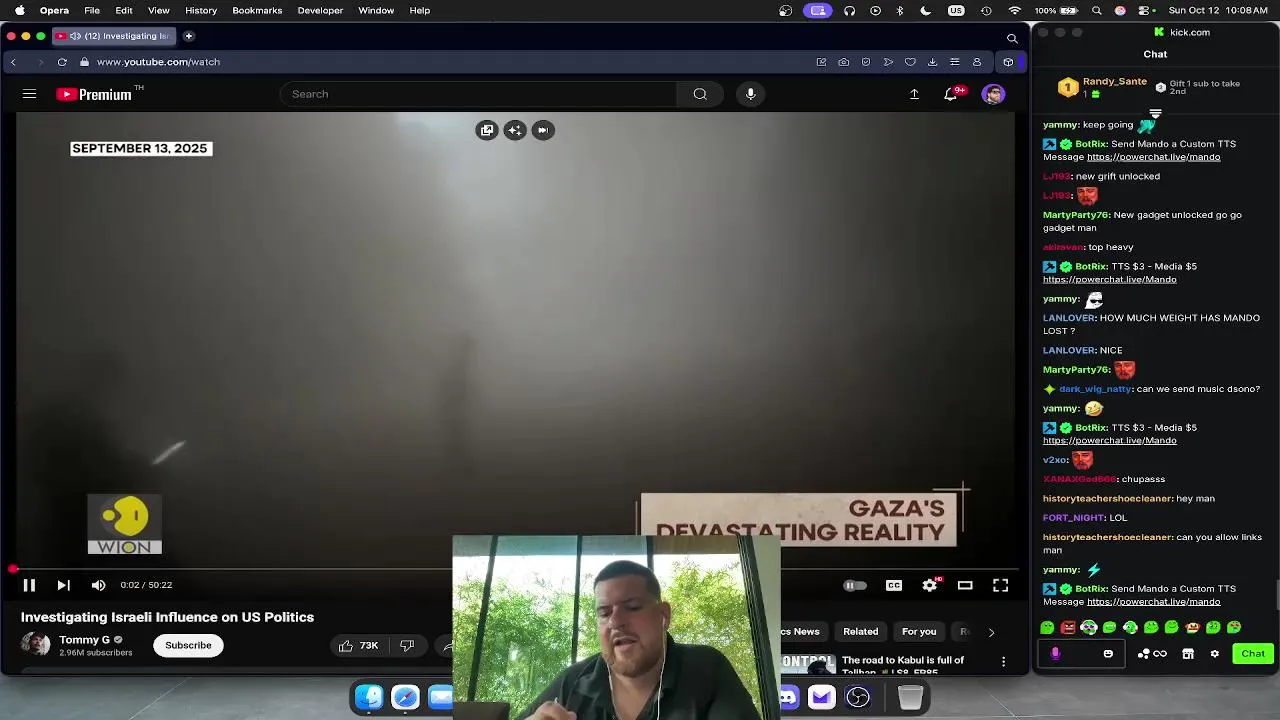Open the Bookmarks menu
Screen dimensions: 1280x720
pyautogui.click(x=257, y=10)
